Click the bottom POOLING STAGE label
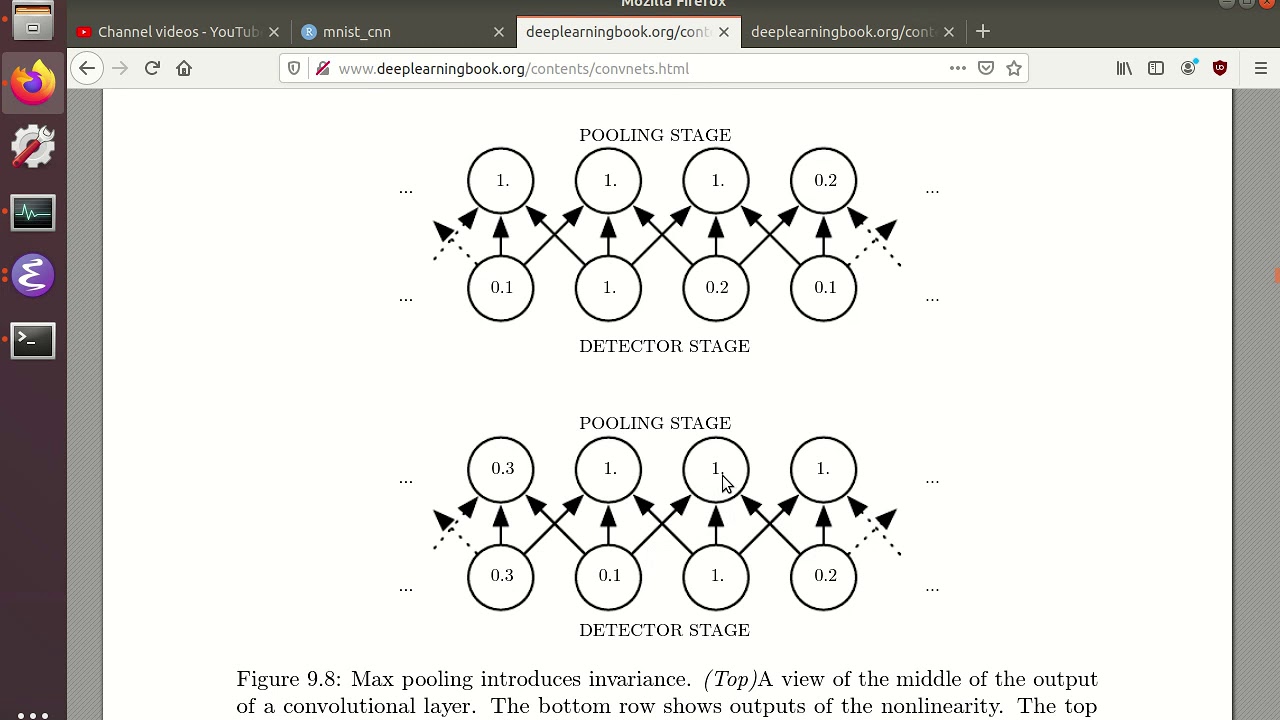The width and height of the screenshot is (1280, 720). 655,423
